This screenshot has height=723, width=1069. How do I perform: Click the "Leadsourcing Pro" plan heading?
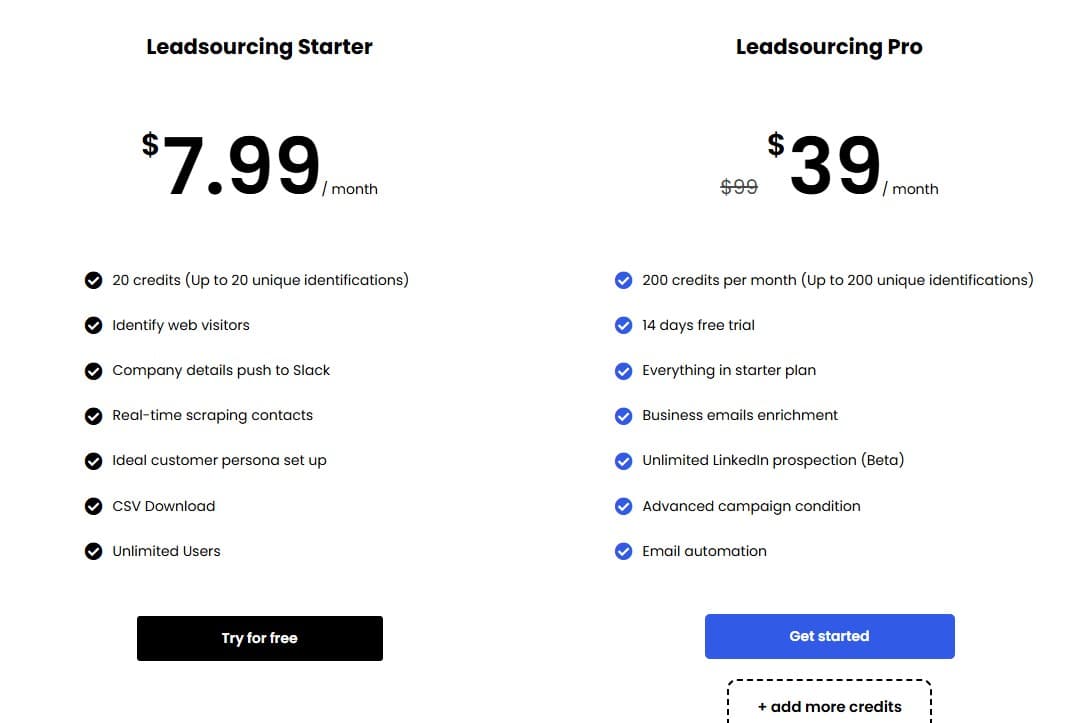click(829, 46)
